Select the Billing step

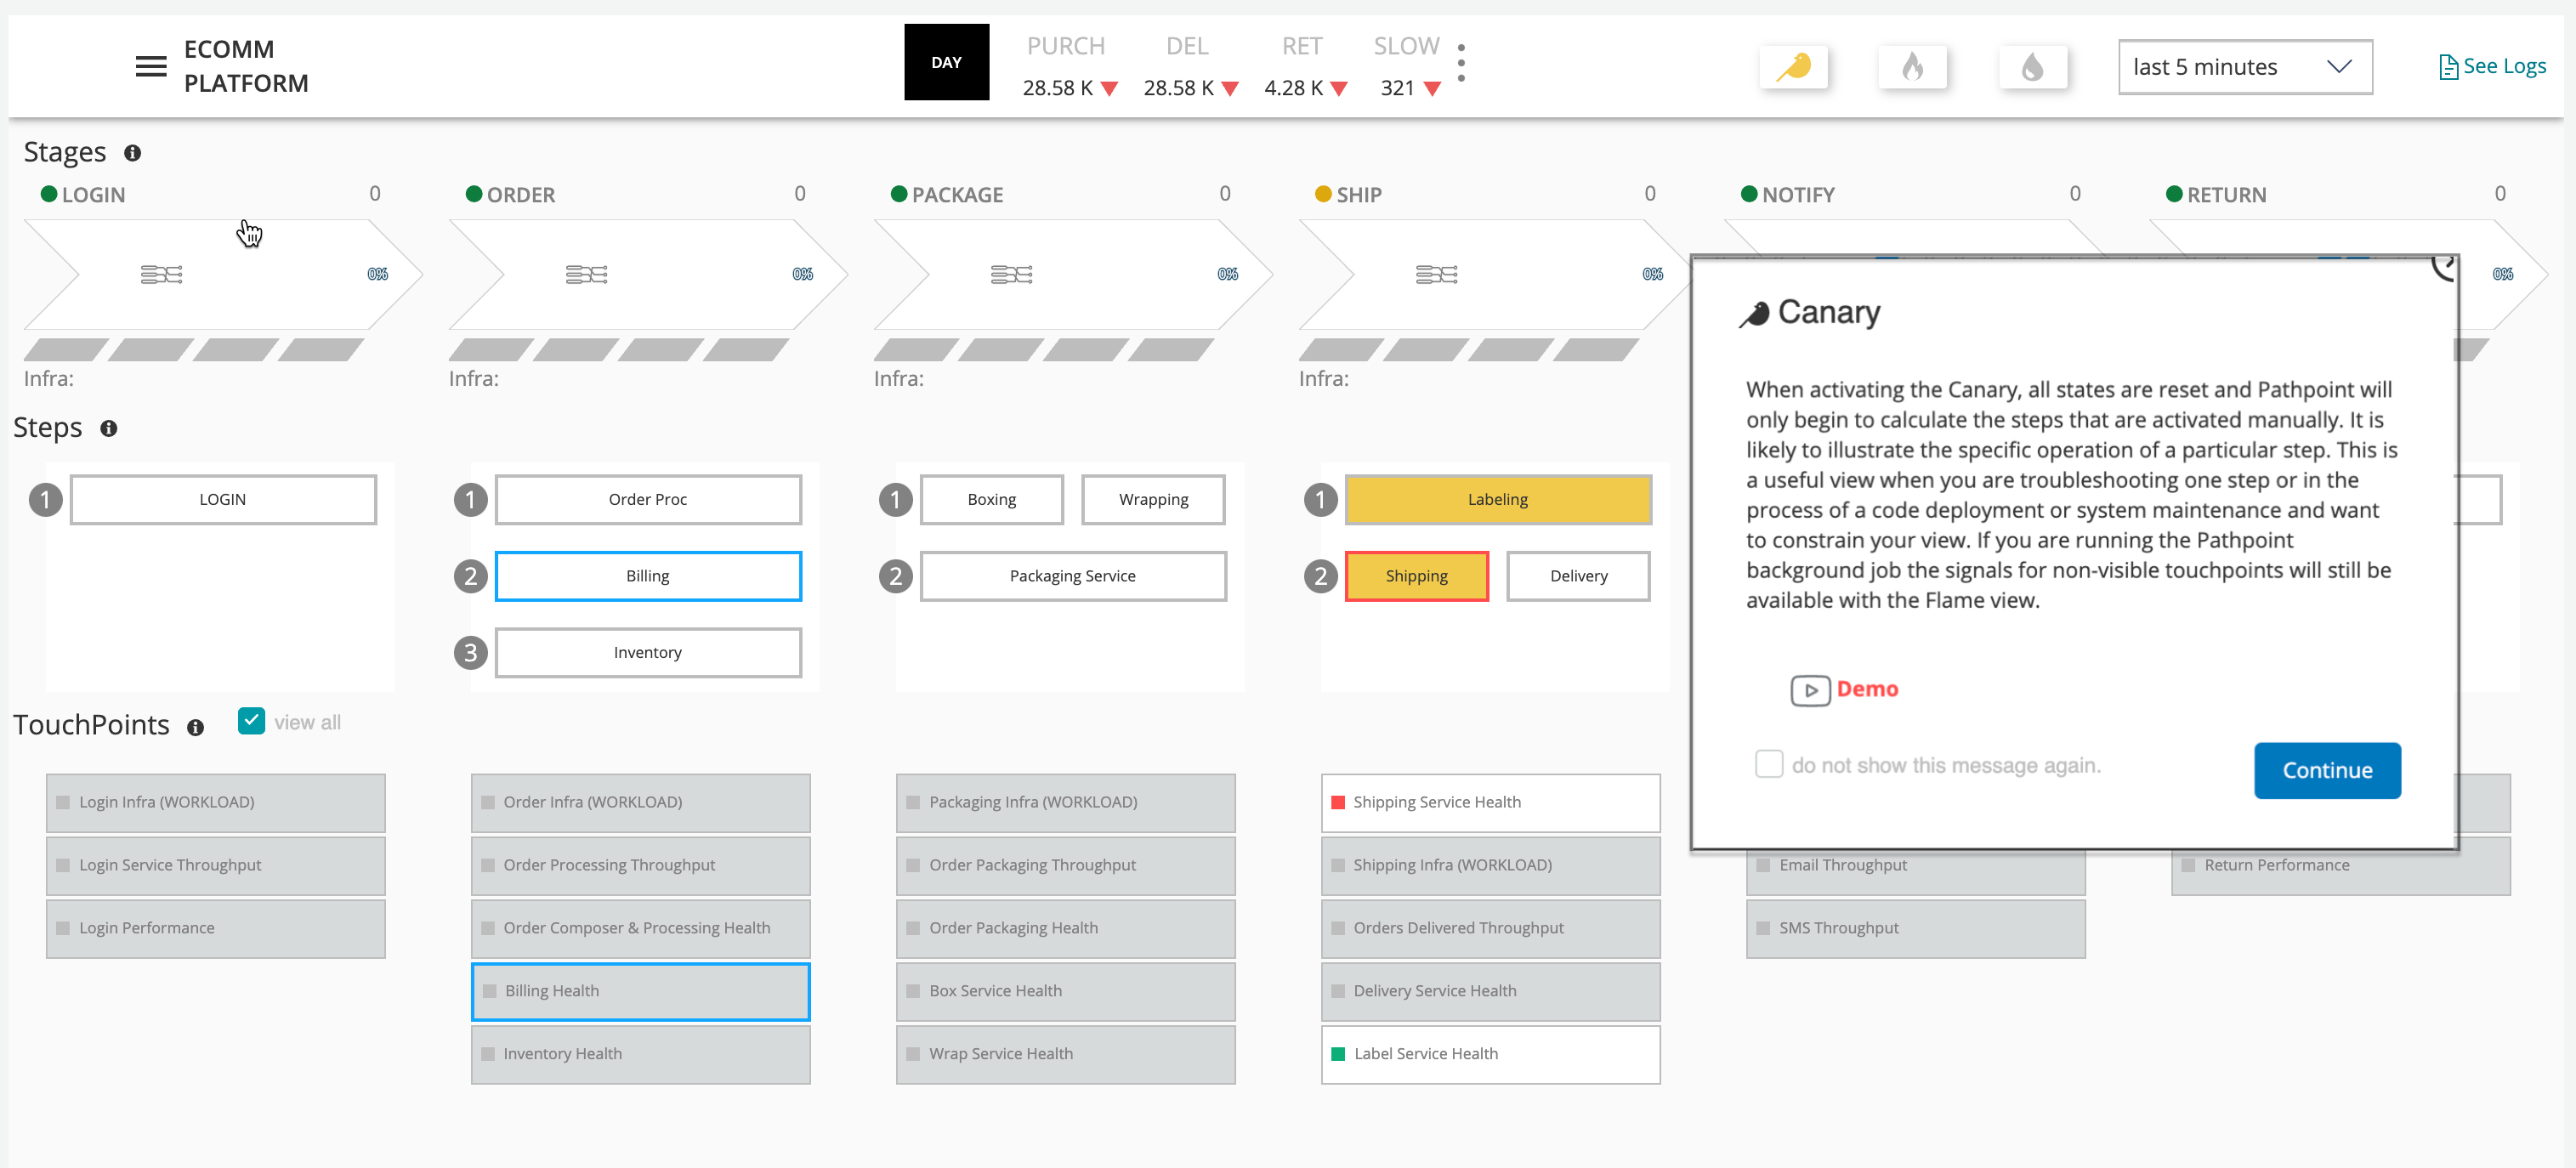point(648,576)
